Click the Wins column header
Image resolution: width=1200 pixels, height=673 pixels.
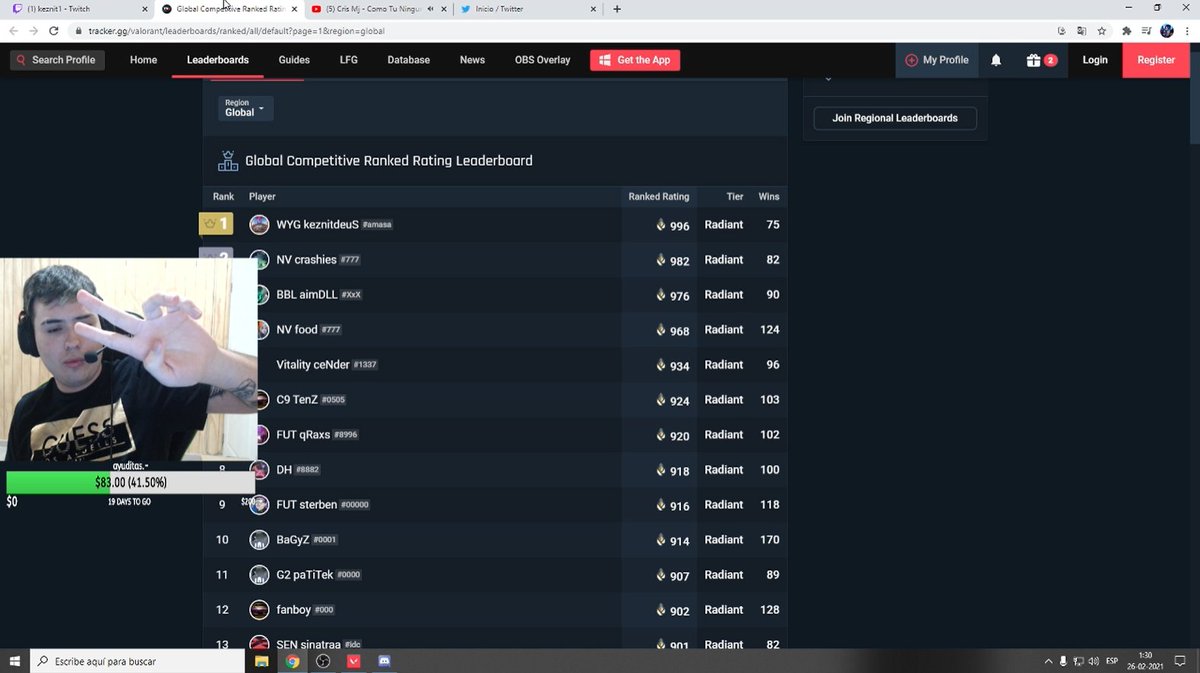pyautogui.click(x=768, y=197)
